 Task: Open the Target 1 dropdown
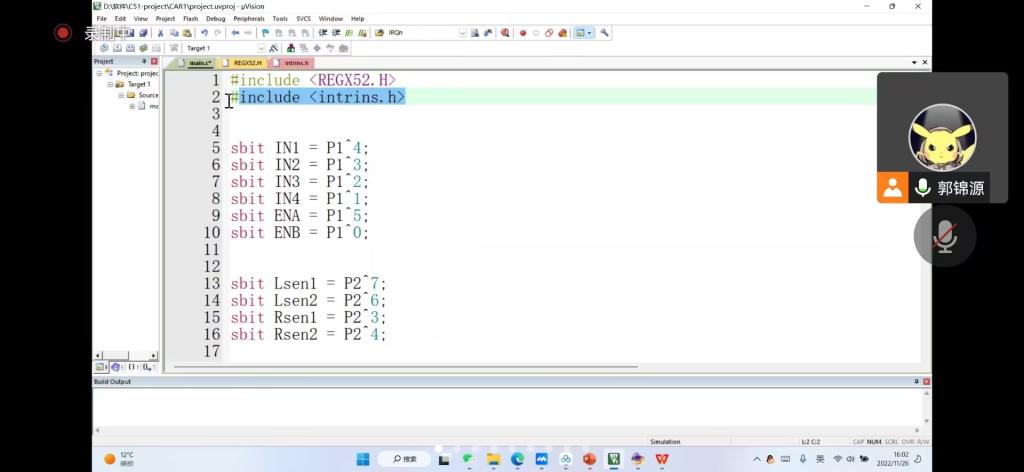coord(262,48)
